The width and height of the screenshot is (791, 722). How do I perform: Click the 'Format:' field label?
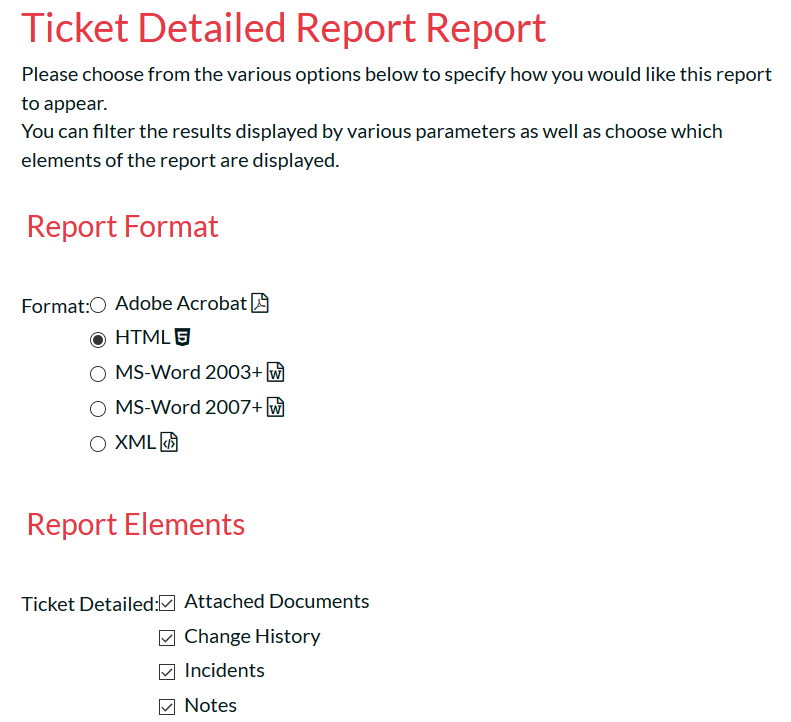(55, 306)
